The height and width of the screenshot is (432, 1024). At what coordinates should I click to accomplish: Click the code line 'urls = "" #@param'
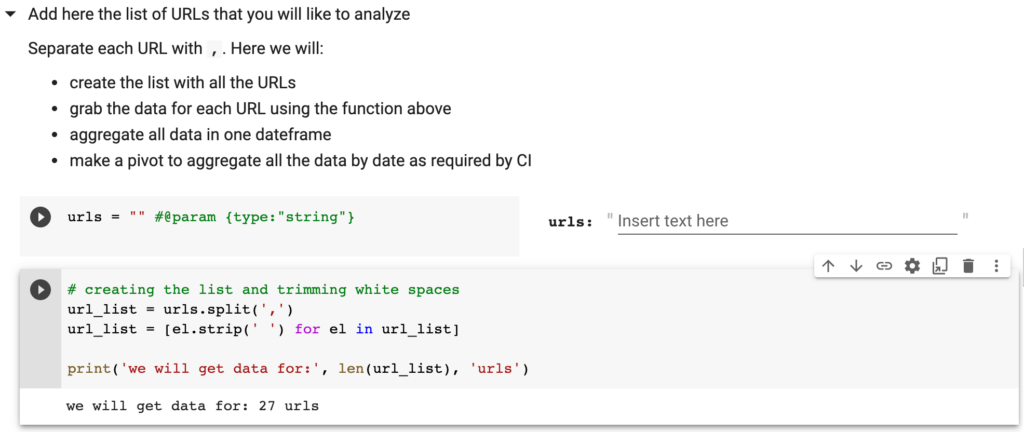tap(211, 217)
